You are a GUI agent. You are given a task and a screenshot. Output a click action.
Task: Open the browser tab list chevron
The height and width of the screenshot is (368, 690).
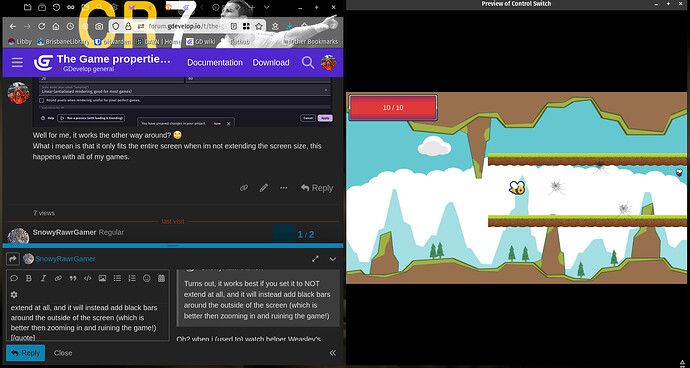pyautogui.click(x=267, y=7)
